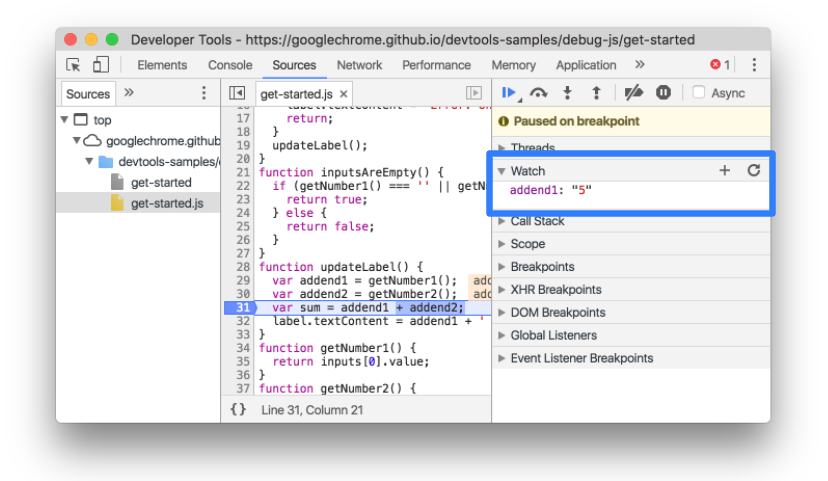
Task: Expand the Threads section
Action: pyautogui.click(x=502, y=147)
